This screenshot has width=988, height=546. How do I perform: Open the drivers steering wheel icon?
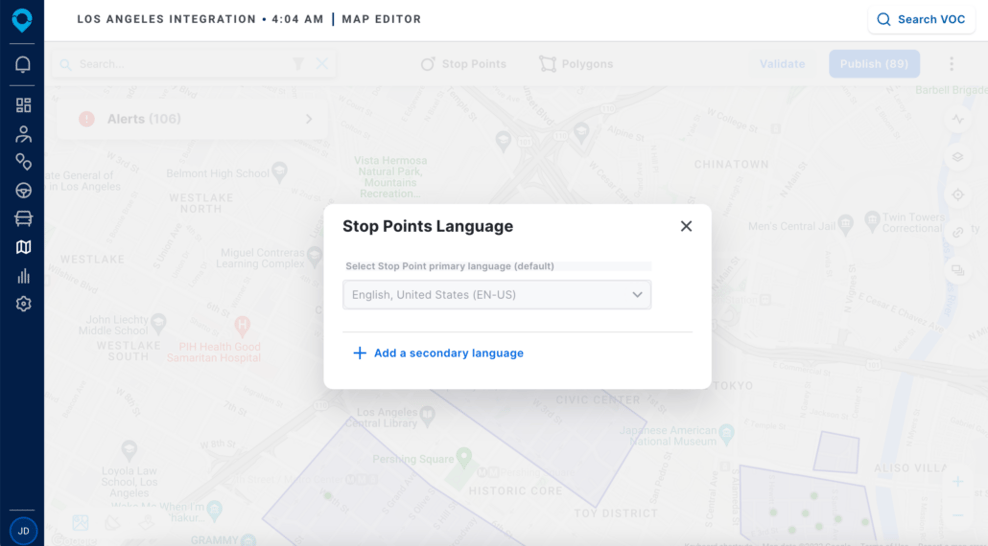[x=23, y=190]
